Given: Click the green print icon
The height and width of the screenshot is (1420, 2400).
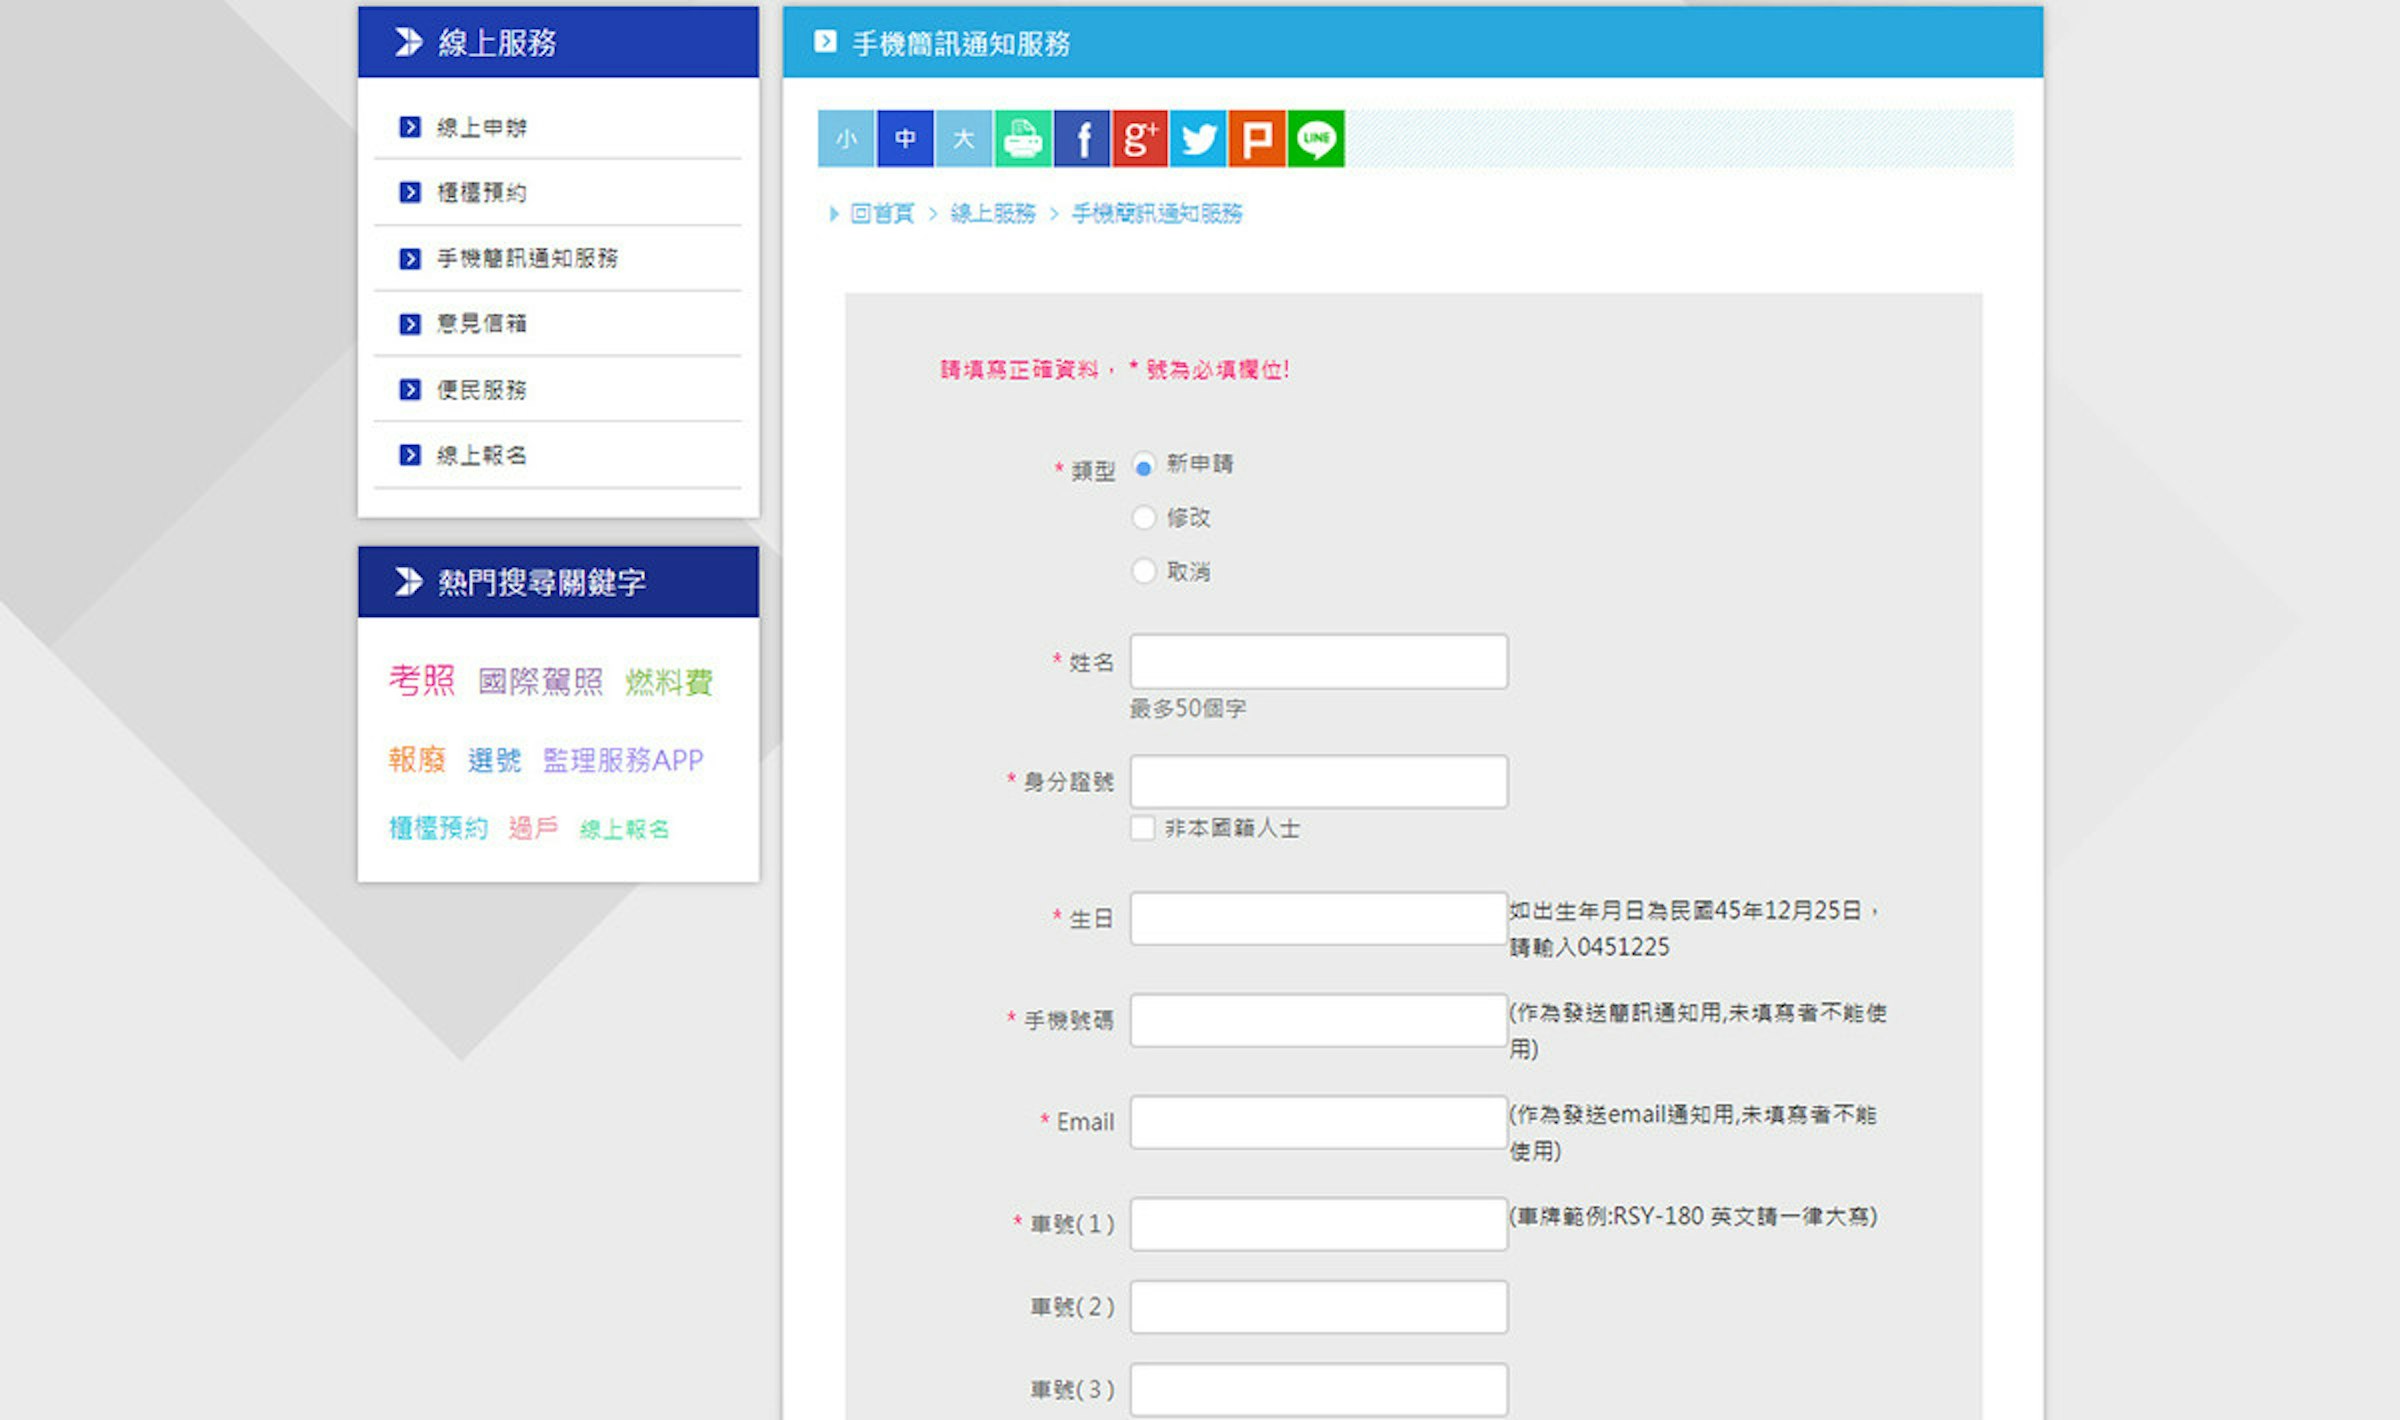Looking at the screenshot, I should pyautogui.click(x=1023, y=138).
